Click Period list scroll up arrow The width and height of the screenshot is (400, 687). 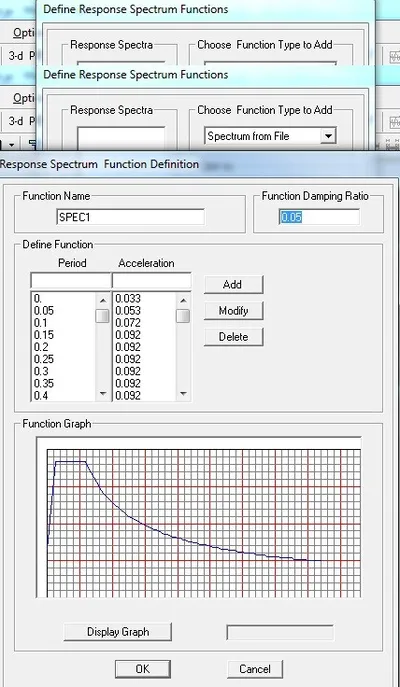103,301
